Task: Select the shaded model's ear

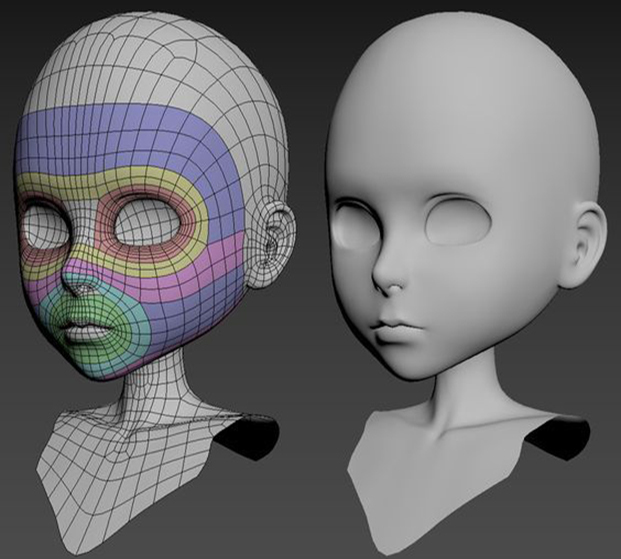Action: (x=588, y=243)
